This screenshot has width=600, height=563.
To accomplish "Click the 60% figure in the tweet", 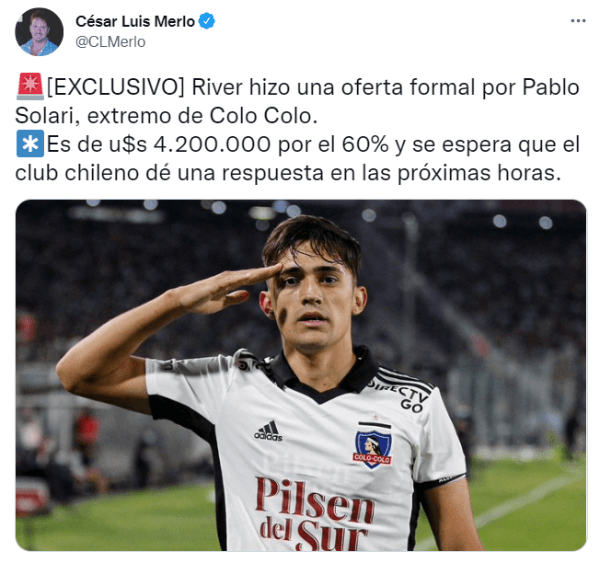I will (365, 145).
